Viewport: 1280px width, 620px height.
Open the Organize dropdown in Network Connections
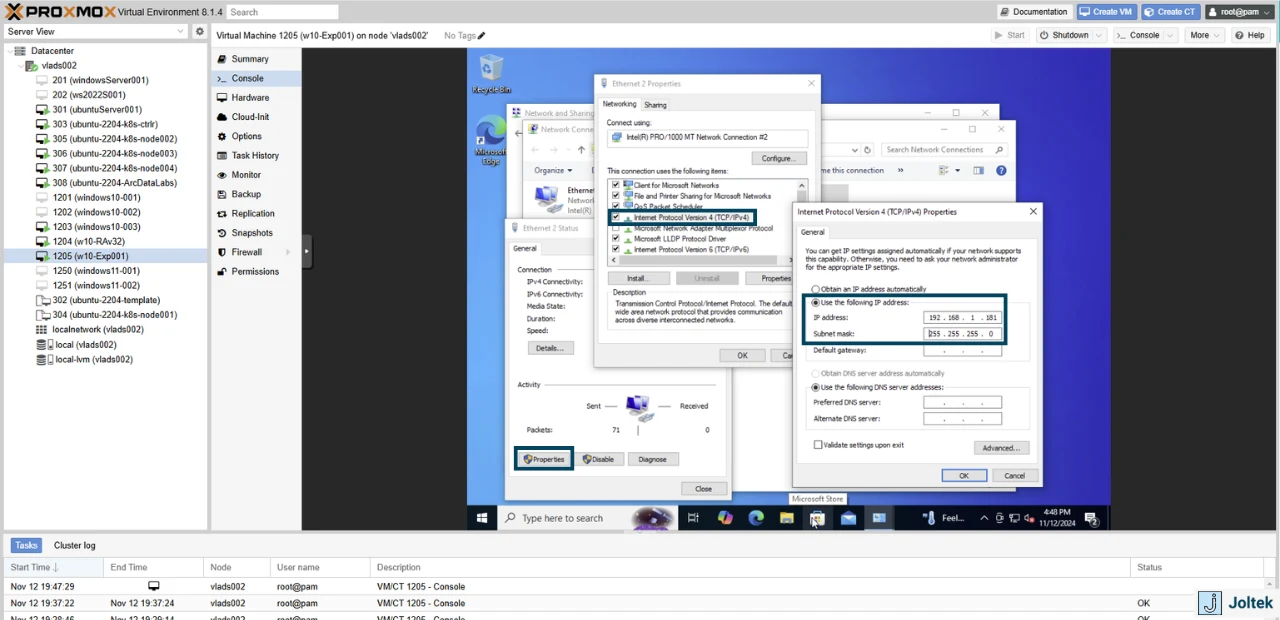[x=553, y=171]
